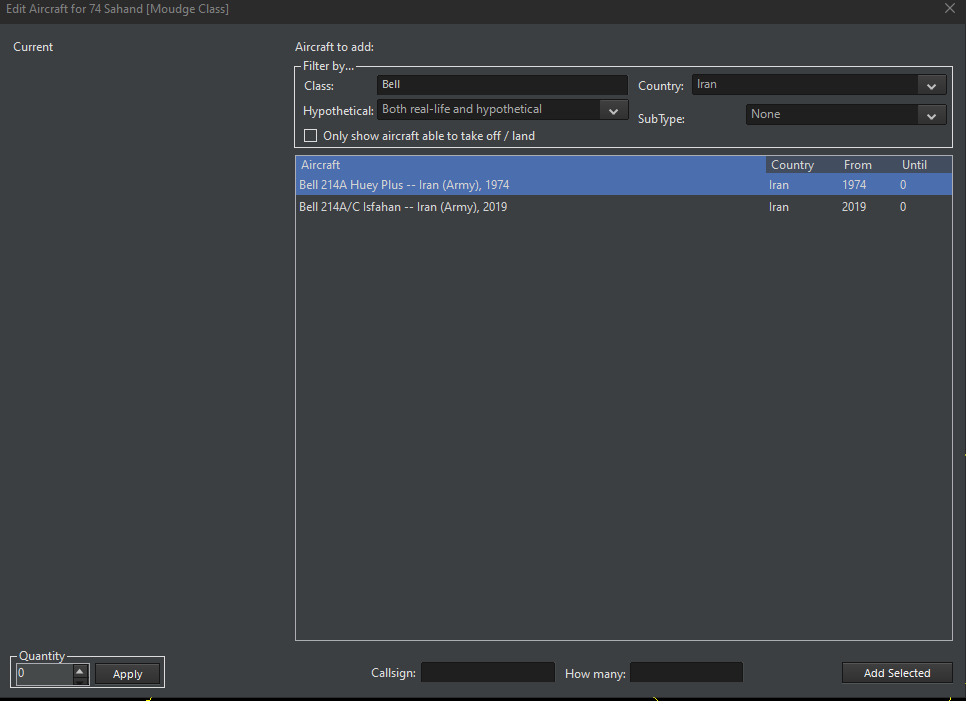The width and height of the screenshot is (966, 701).
Task: Sort by the From column header
Action: click(867, 164)
